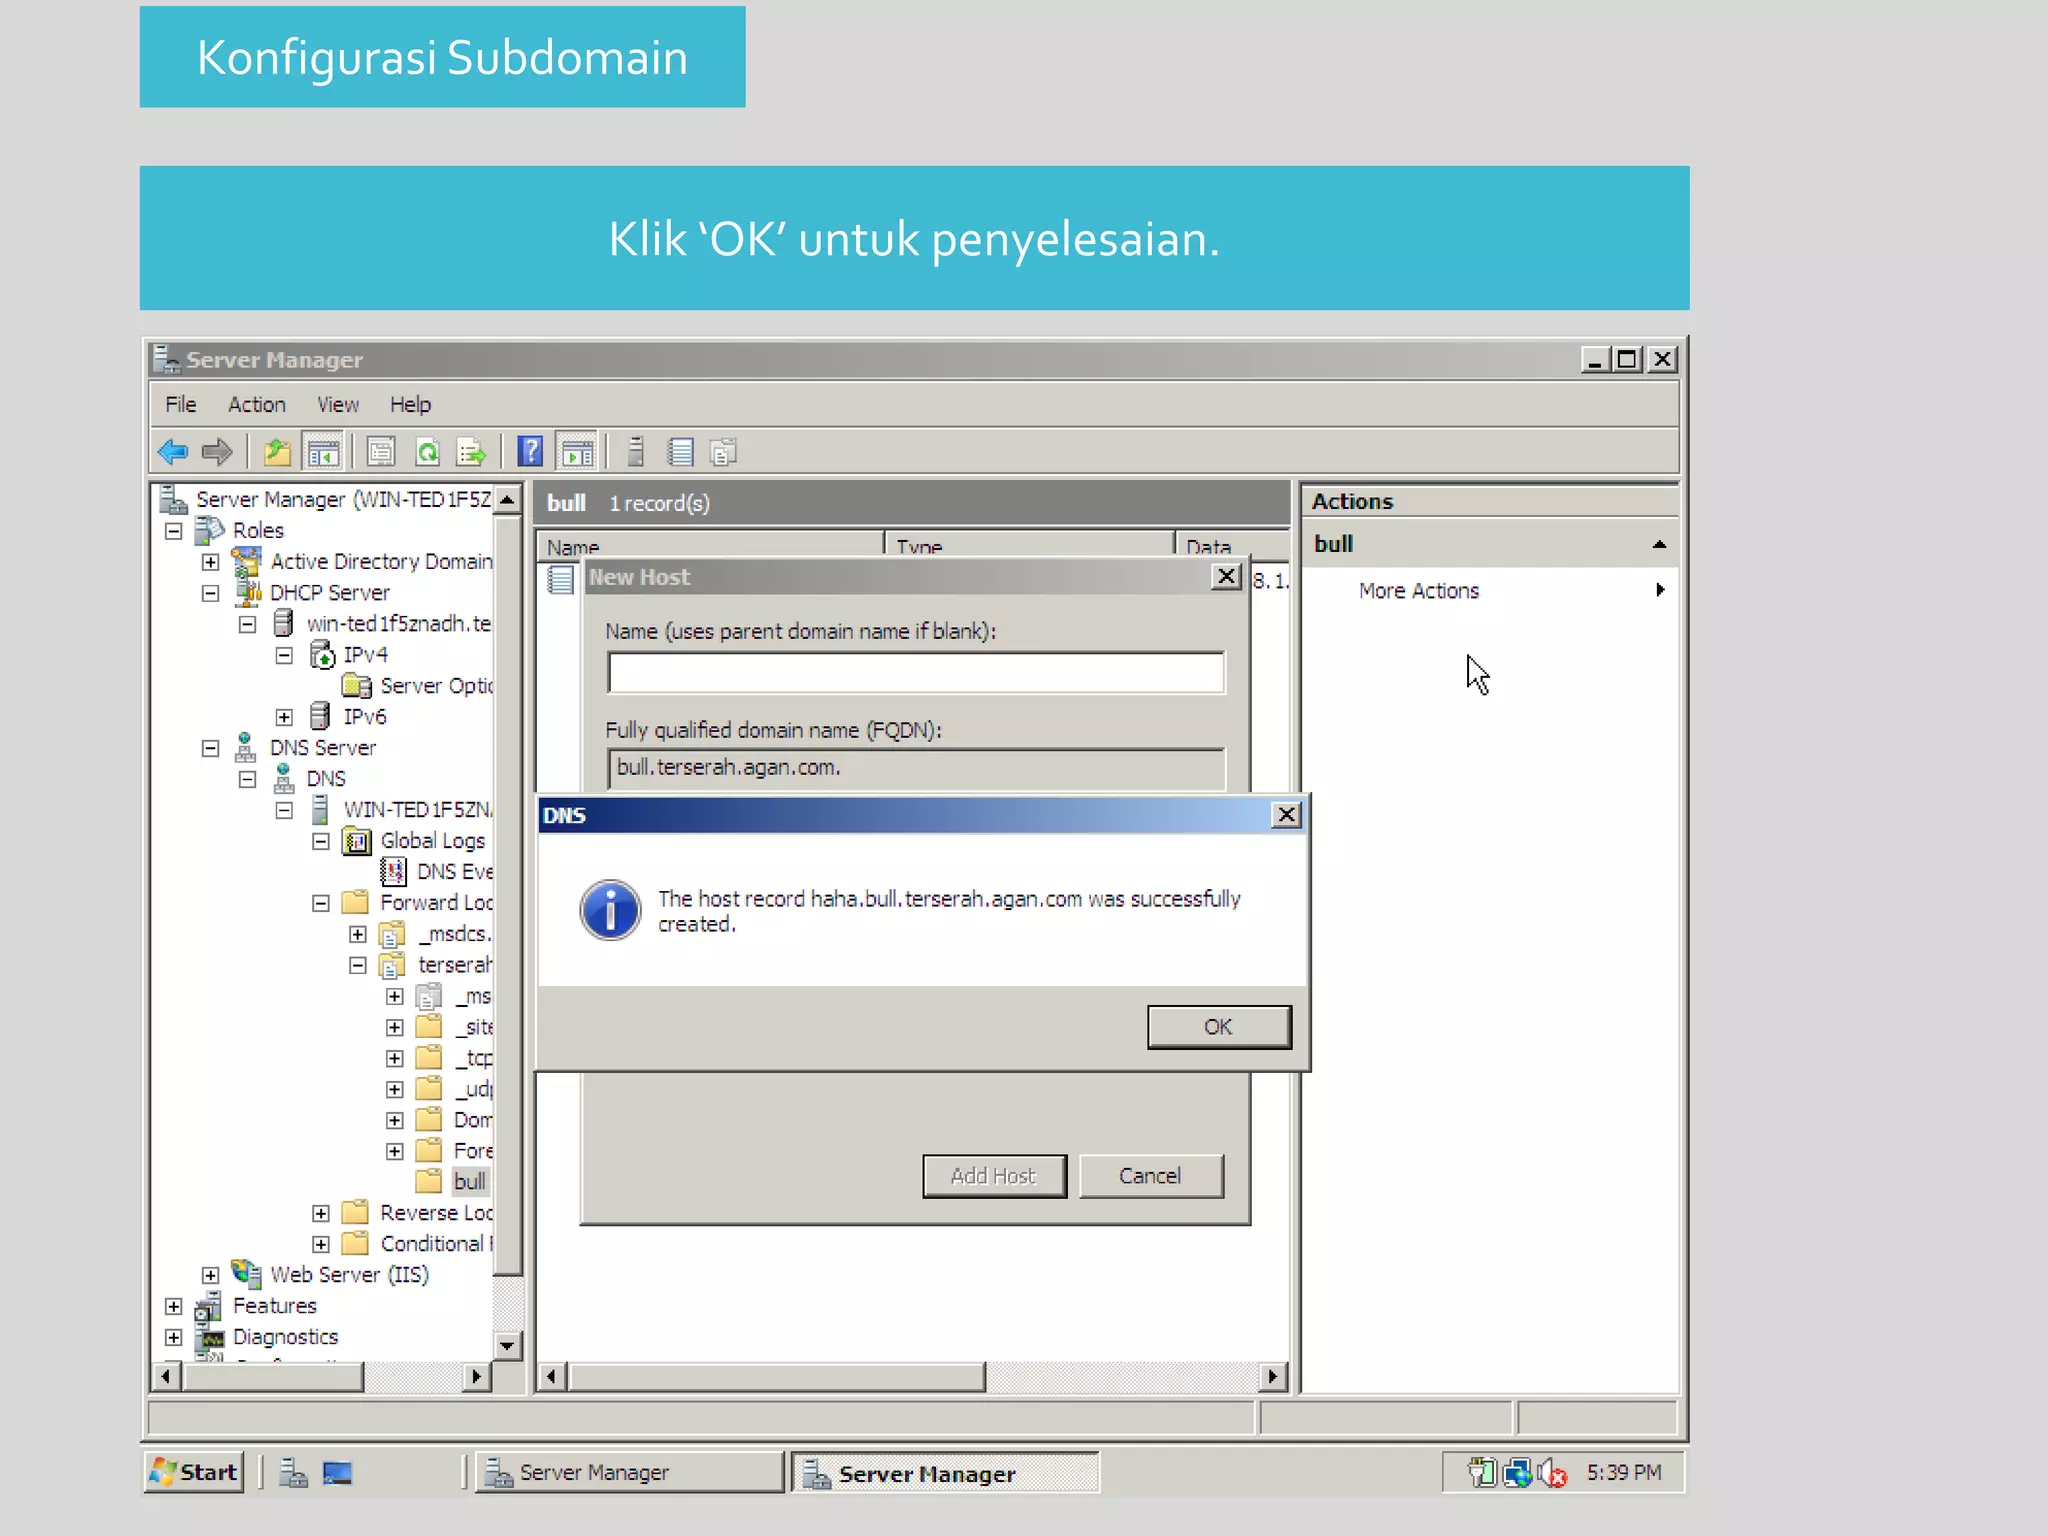
Task: Expand the IPv6 node
Action: click(x=284, y=717)
